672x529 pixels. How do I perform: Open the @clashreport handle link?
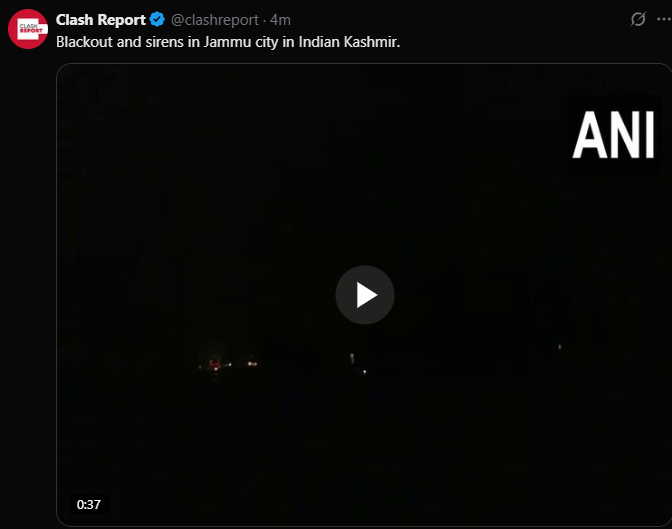click(x=215, y=20)
